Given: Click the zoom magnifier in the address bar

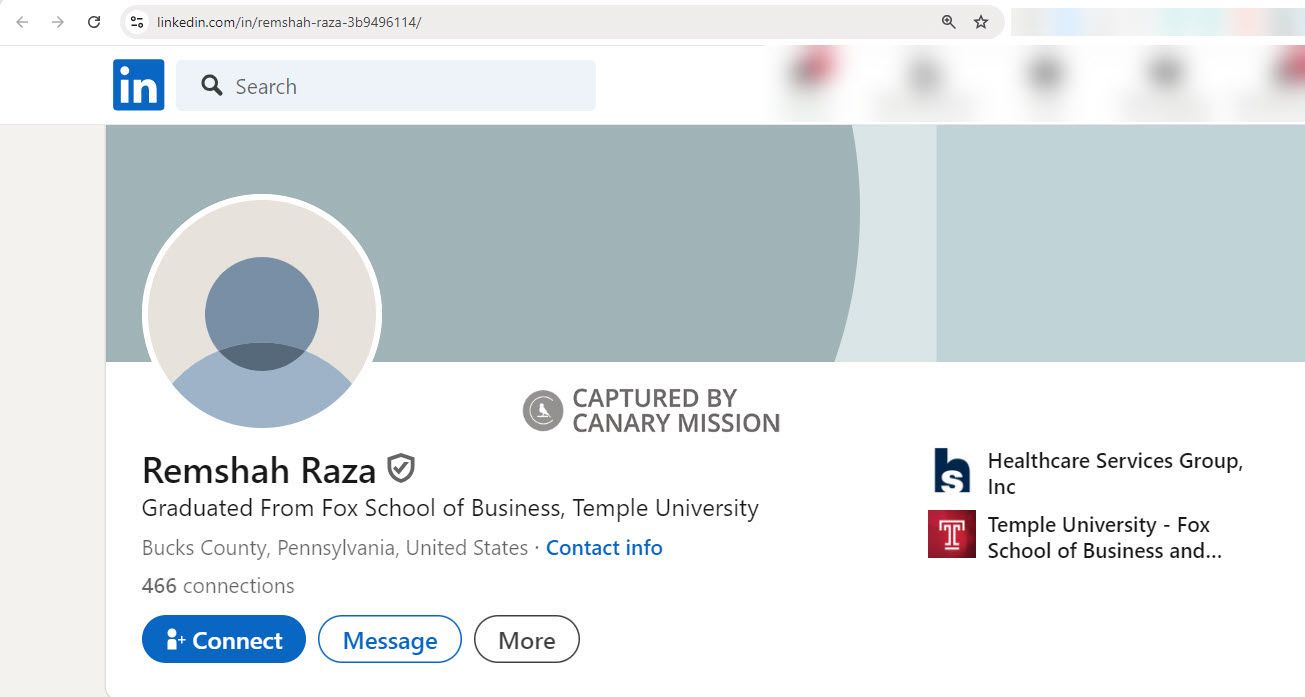Looking at the screenshot, I should click(x=946, y=21).
